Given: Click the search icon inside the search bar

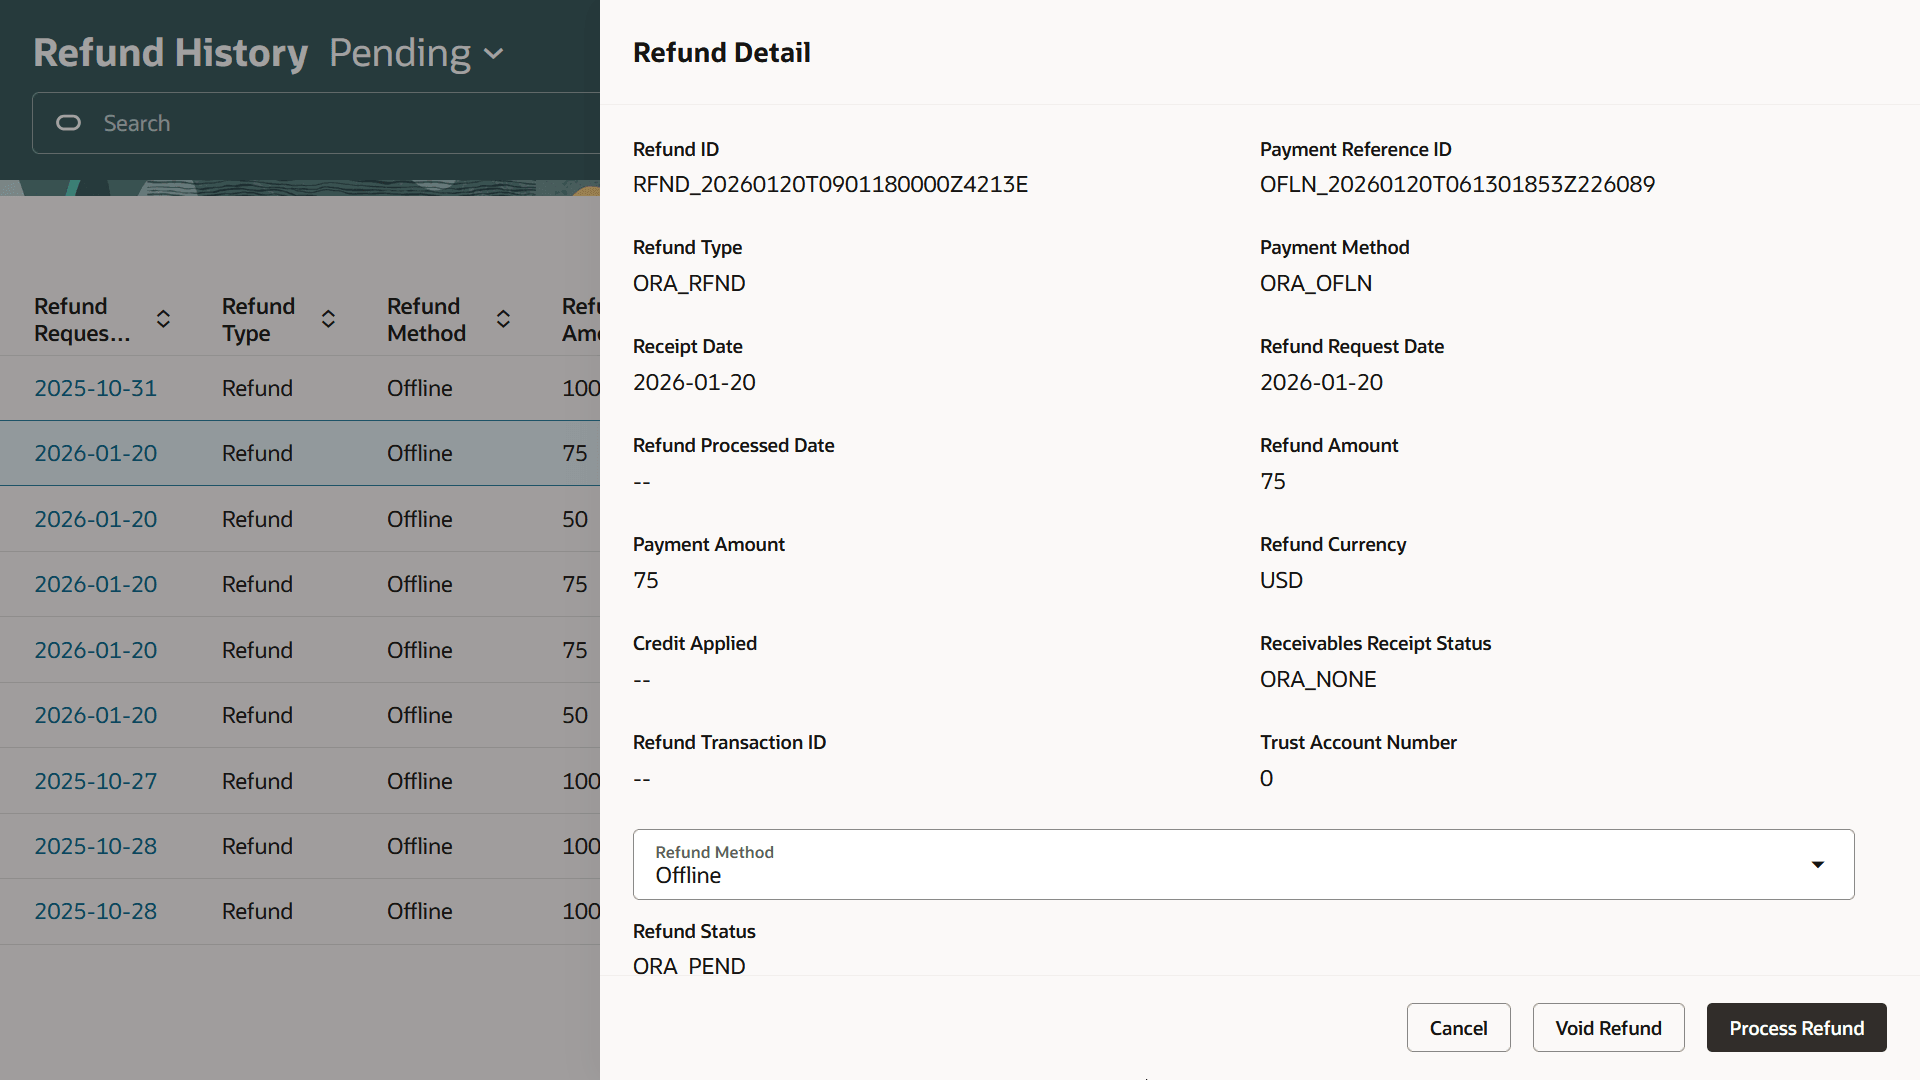Looking at the screenshot, I should point(68,123).
